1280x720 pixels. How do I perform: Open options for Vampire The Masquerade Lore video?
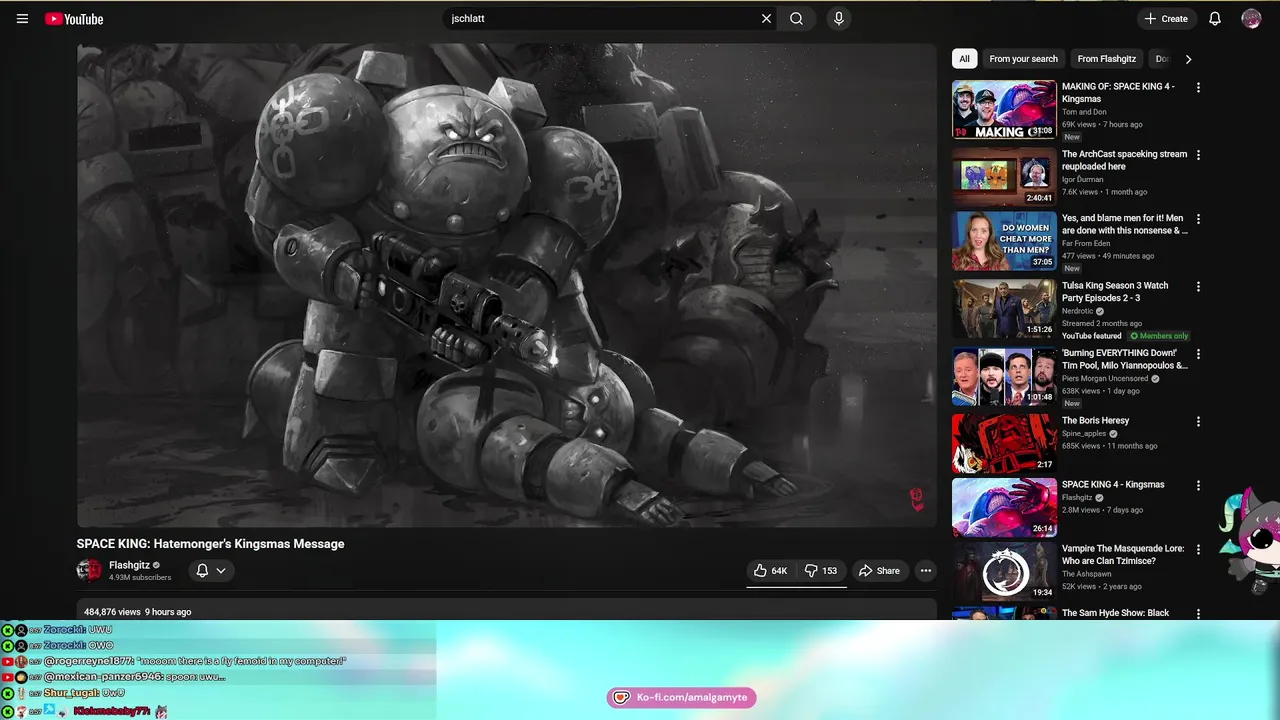1198,550
